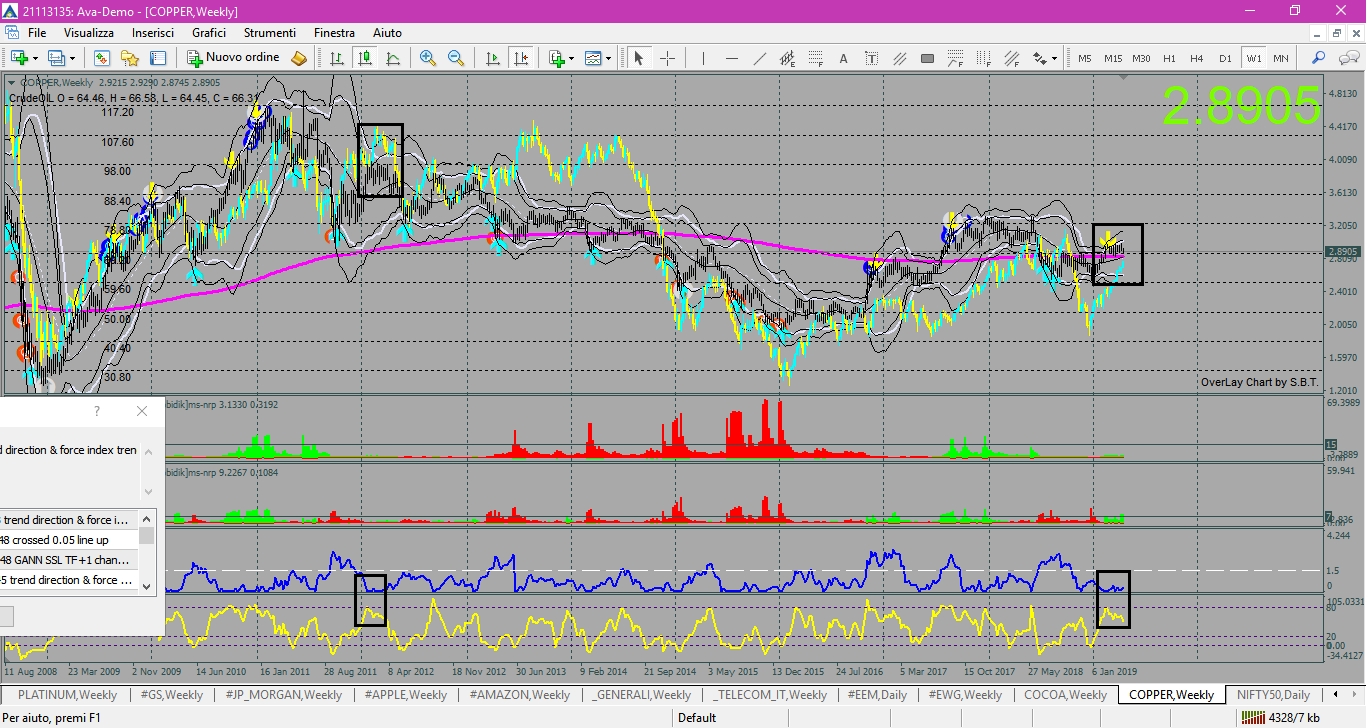1366x728 pixels.
Task: Switch to PLATINUM,Weekly chart tab
Action: coord(68,695)
